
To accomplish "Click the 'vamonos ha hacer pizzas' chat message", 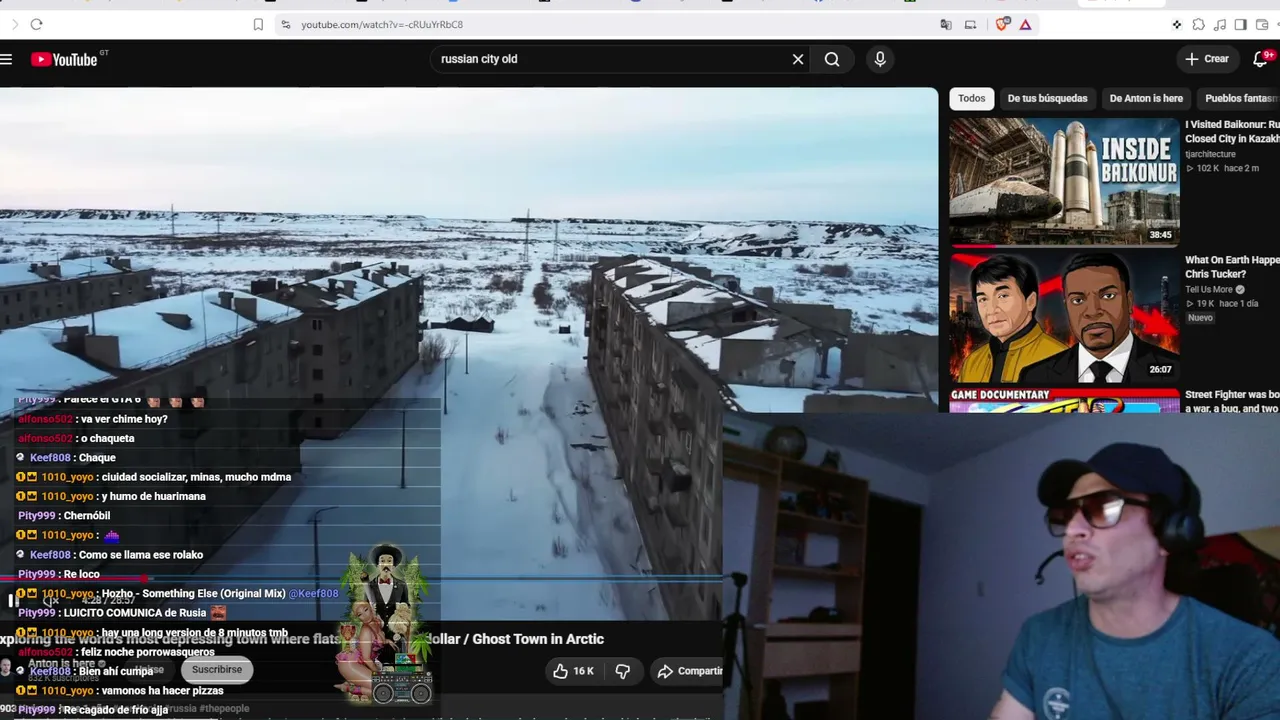I will click(x=120, y=691).
